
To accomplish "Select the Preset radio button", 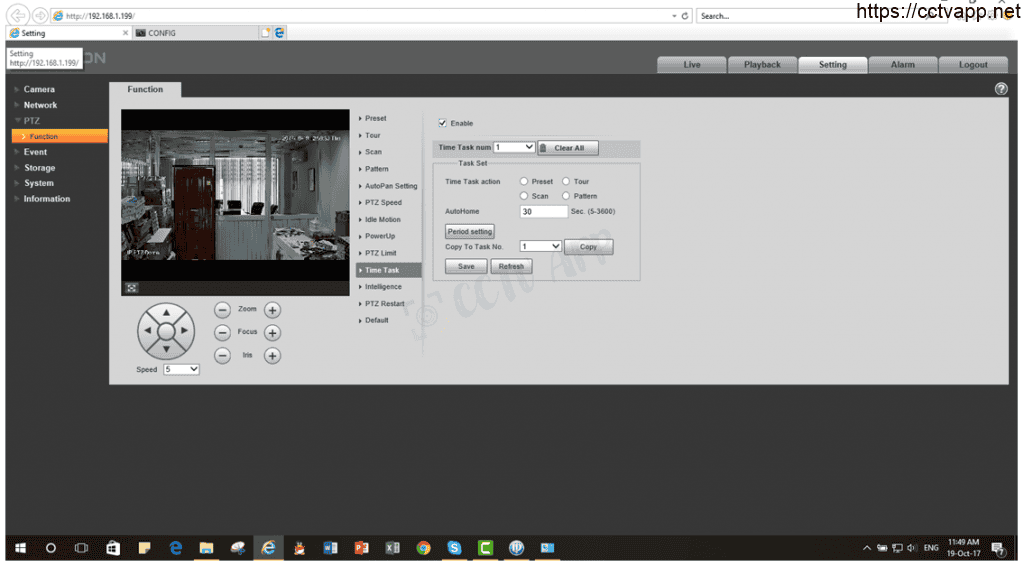I will tap(524, 181).
